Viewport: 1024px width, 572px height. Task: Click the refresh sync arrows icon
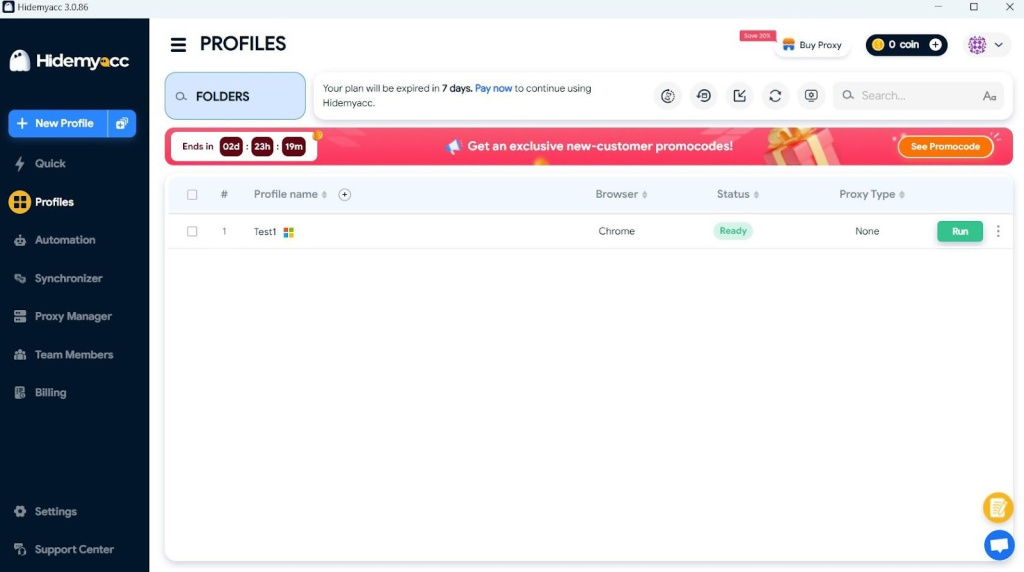click(775, 96)
